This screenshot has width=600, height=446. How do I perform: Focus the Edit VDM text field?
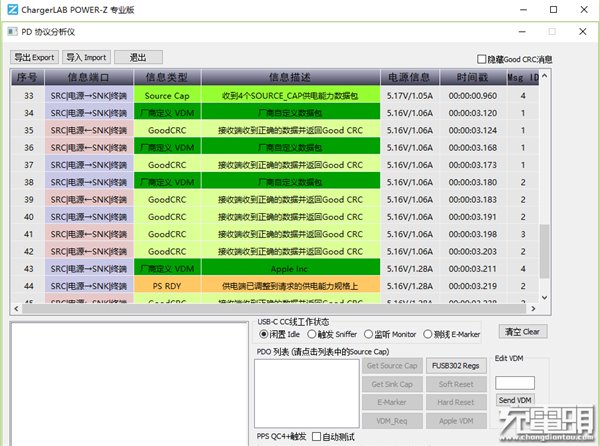(x=515, y=383)
